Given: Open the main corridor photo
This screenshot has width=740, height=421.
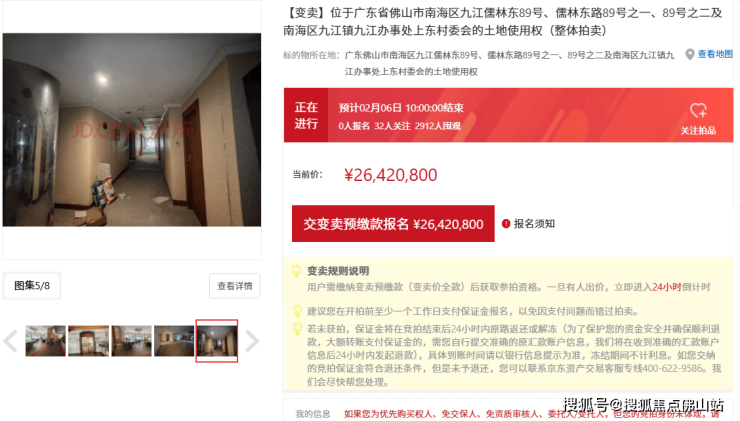Looking at the screenshot, I should (132, 130).
